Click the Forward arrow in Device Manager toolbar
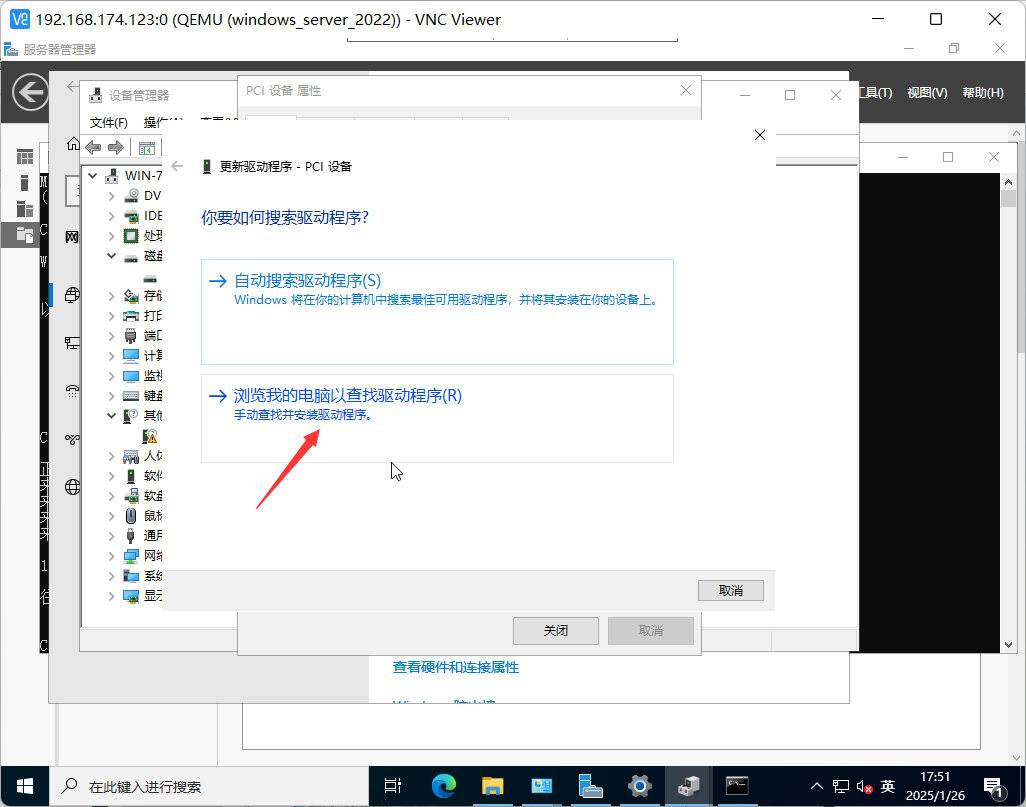Viewport: 1026px width, 807px height. point(116,148)
